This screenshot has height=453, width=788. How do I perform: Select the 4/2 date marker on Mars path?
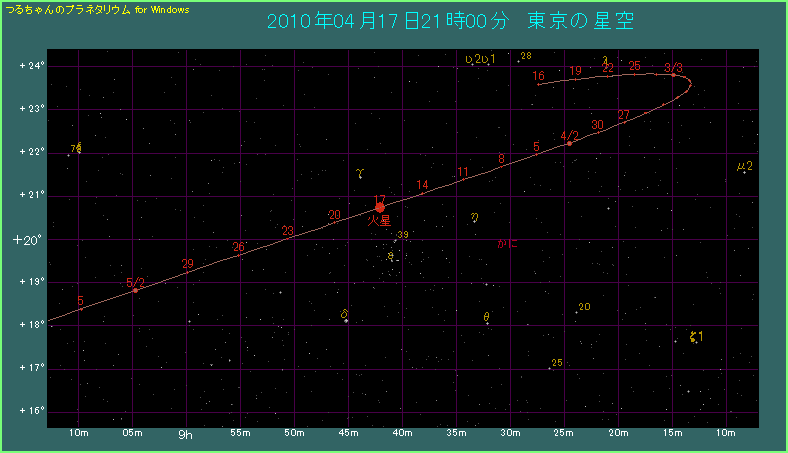click(570, 143)
